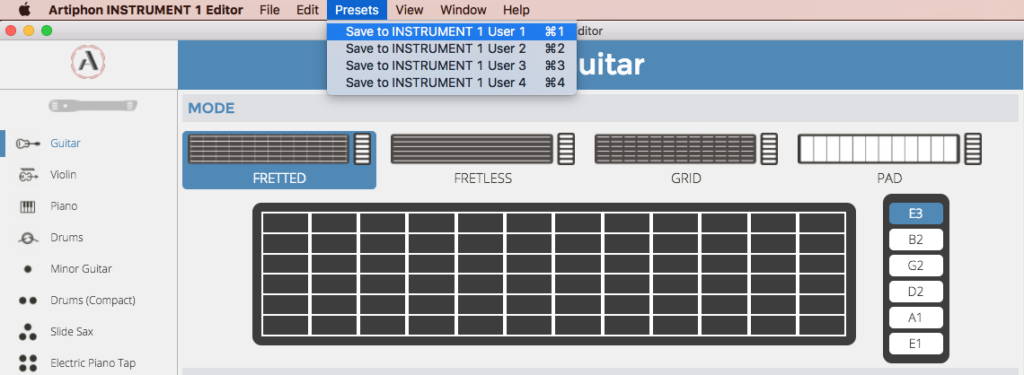Select the Electric Piano Tap four-dot icon
1024x375 pixels.
27,363
